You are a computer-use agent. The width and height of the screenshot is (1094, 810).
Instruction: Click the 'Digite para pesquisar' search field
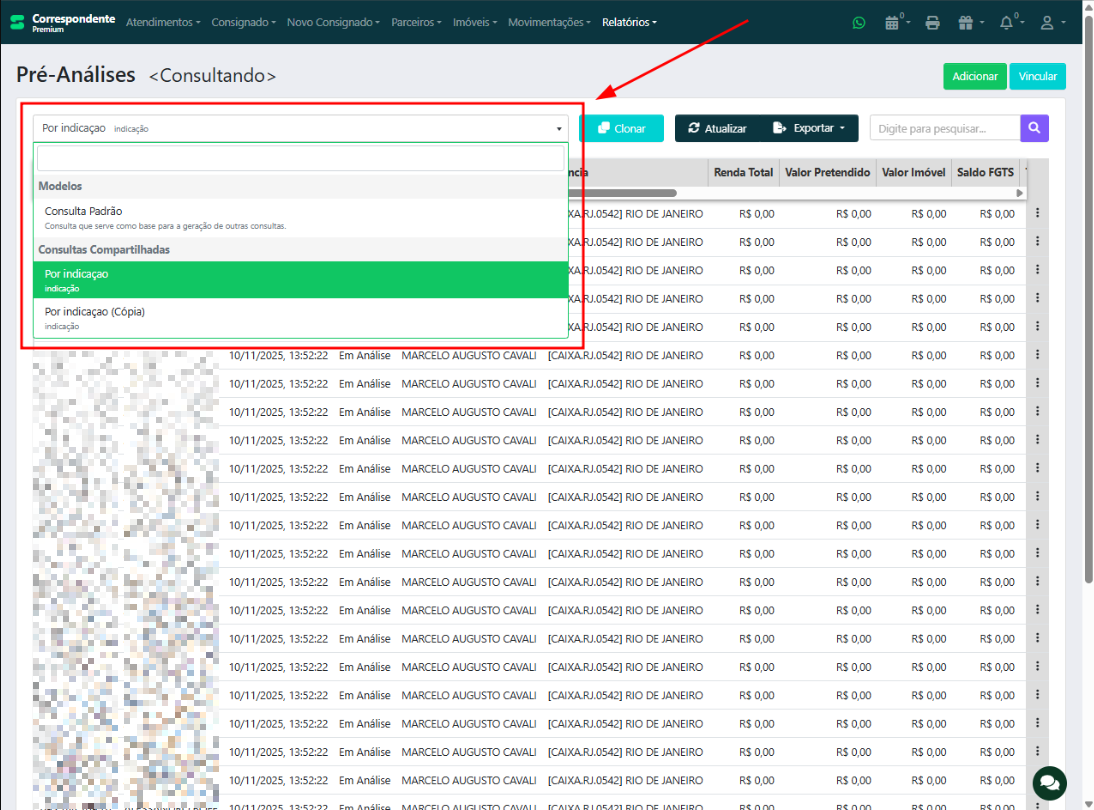tap(944, 128)
